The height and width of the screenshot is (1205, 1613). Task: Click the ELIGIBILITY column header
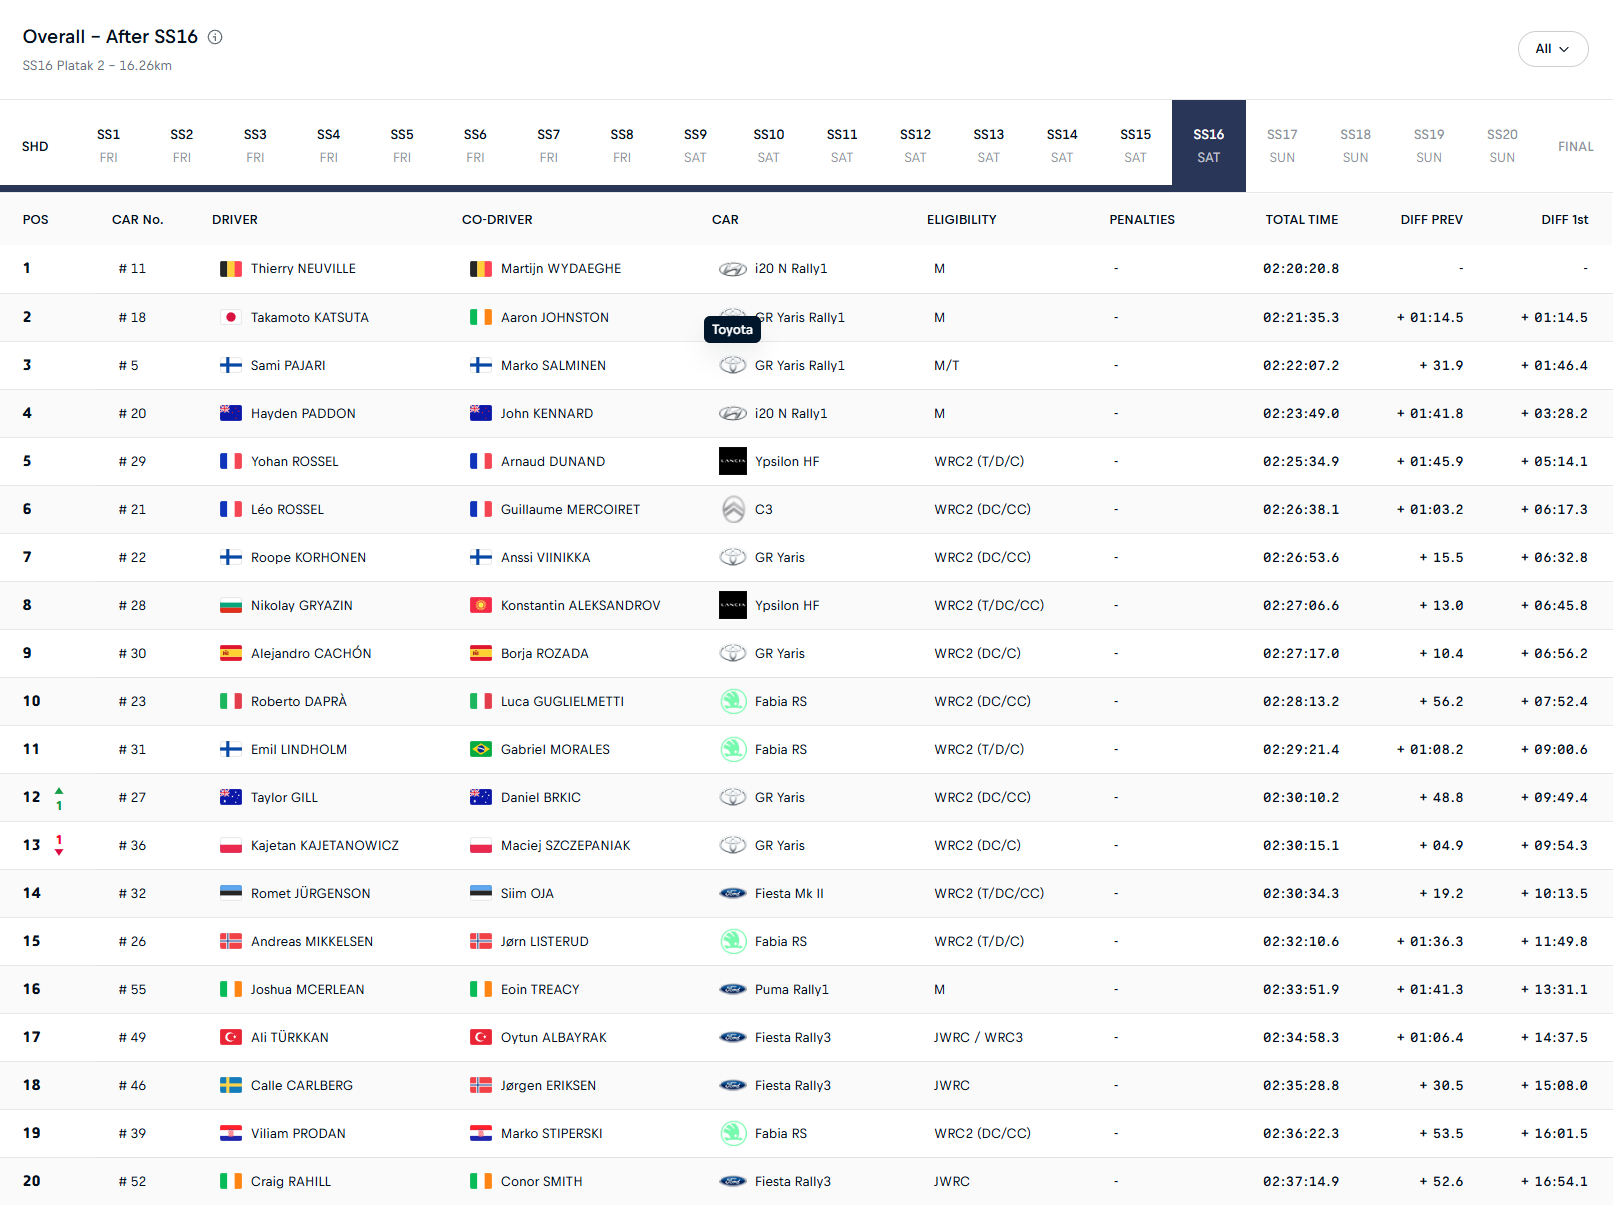click(962, 220)
